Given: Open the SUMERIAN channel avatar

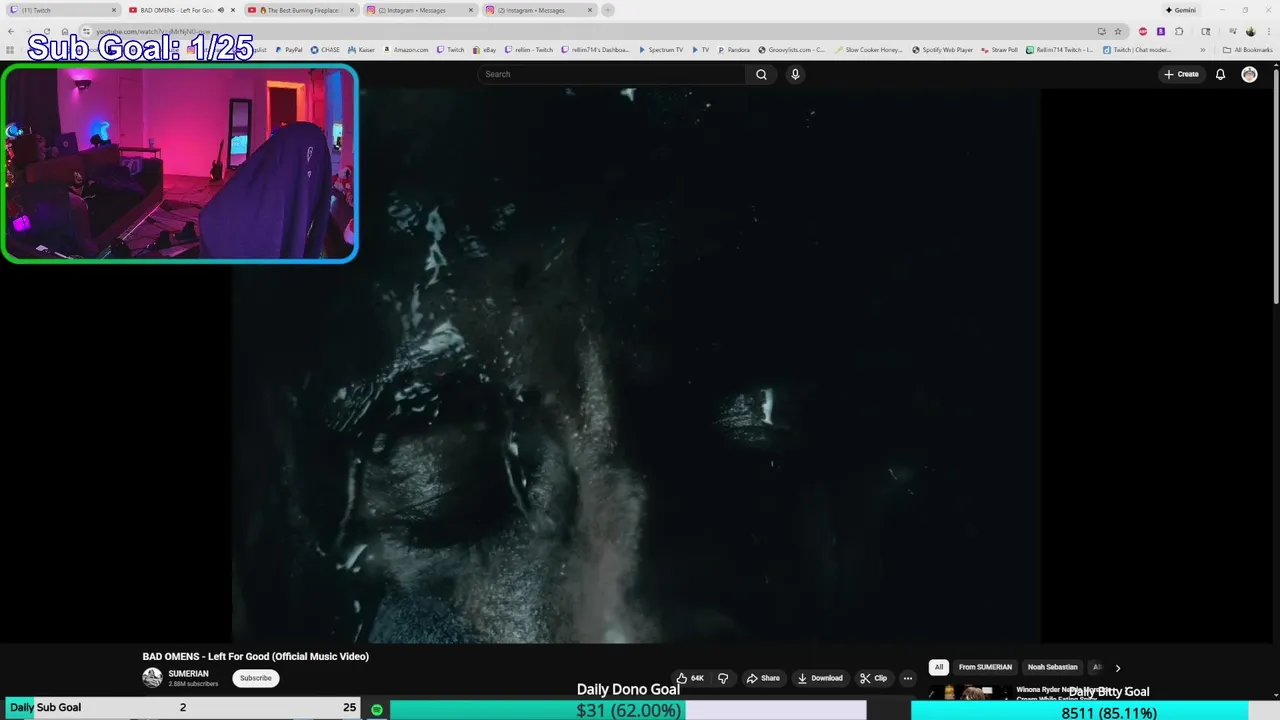Looking at the screenshot, I should pos(152,678).
